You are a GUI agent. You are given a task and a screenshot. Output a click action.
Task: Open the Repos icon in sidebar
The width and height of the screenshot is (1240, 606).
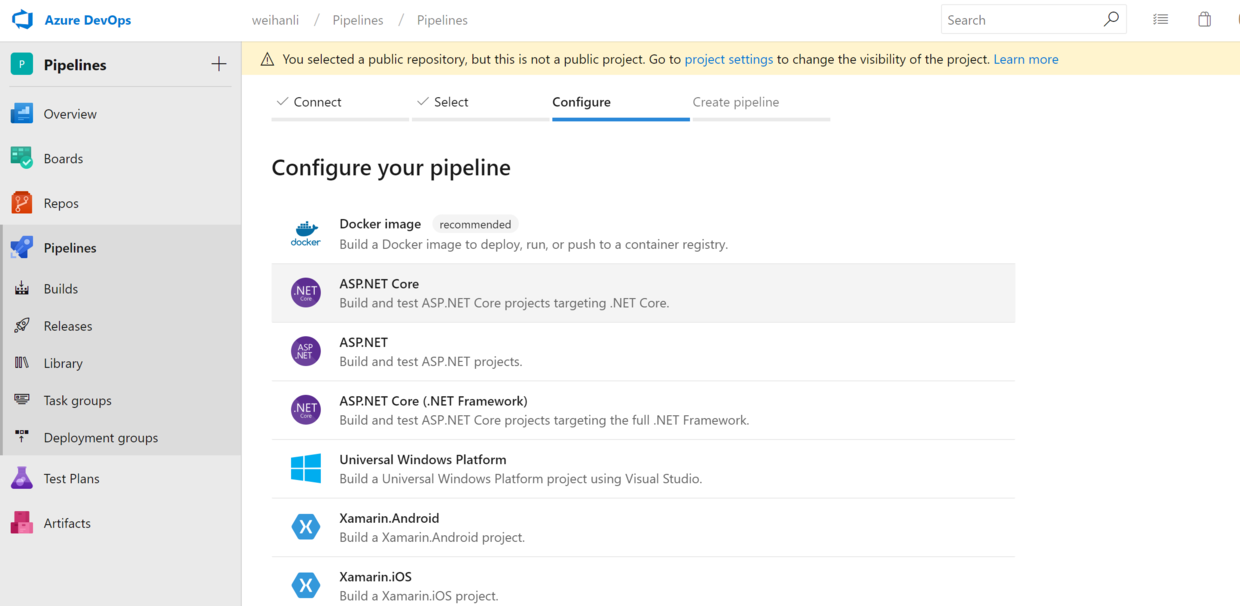(x=22, y=203)
